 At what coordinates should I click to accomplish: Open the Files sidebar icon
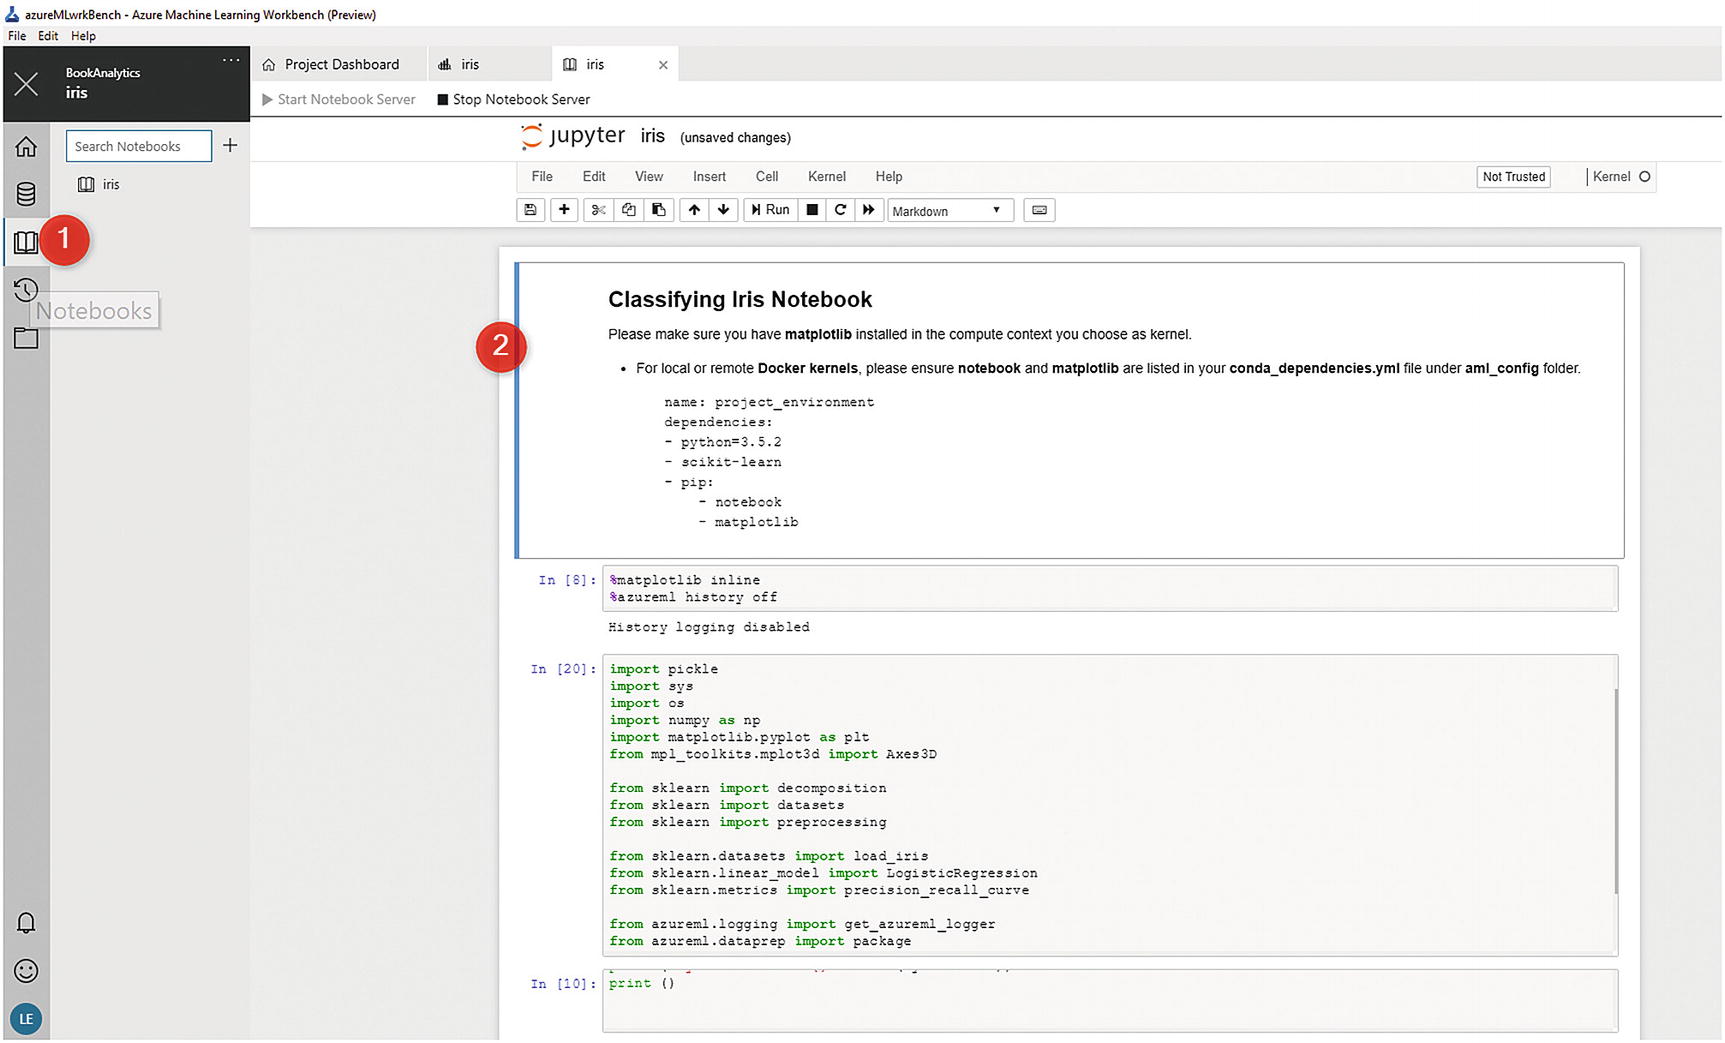[27, 339]
